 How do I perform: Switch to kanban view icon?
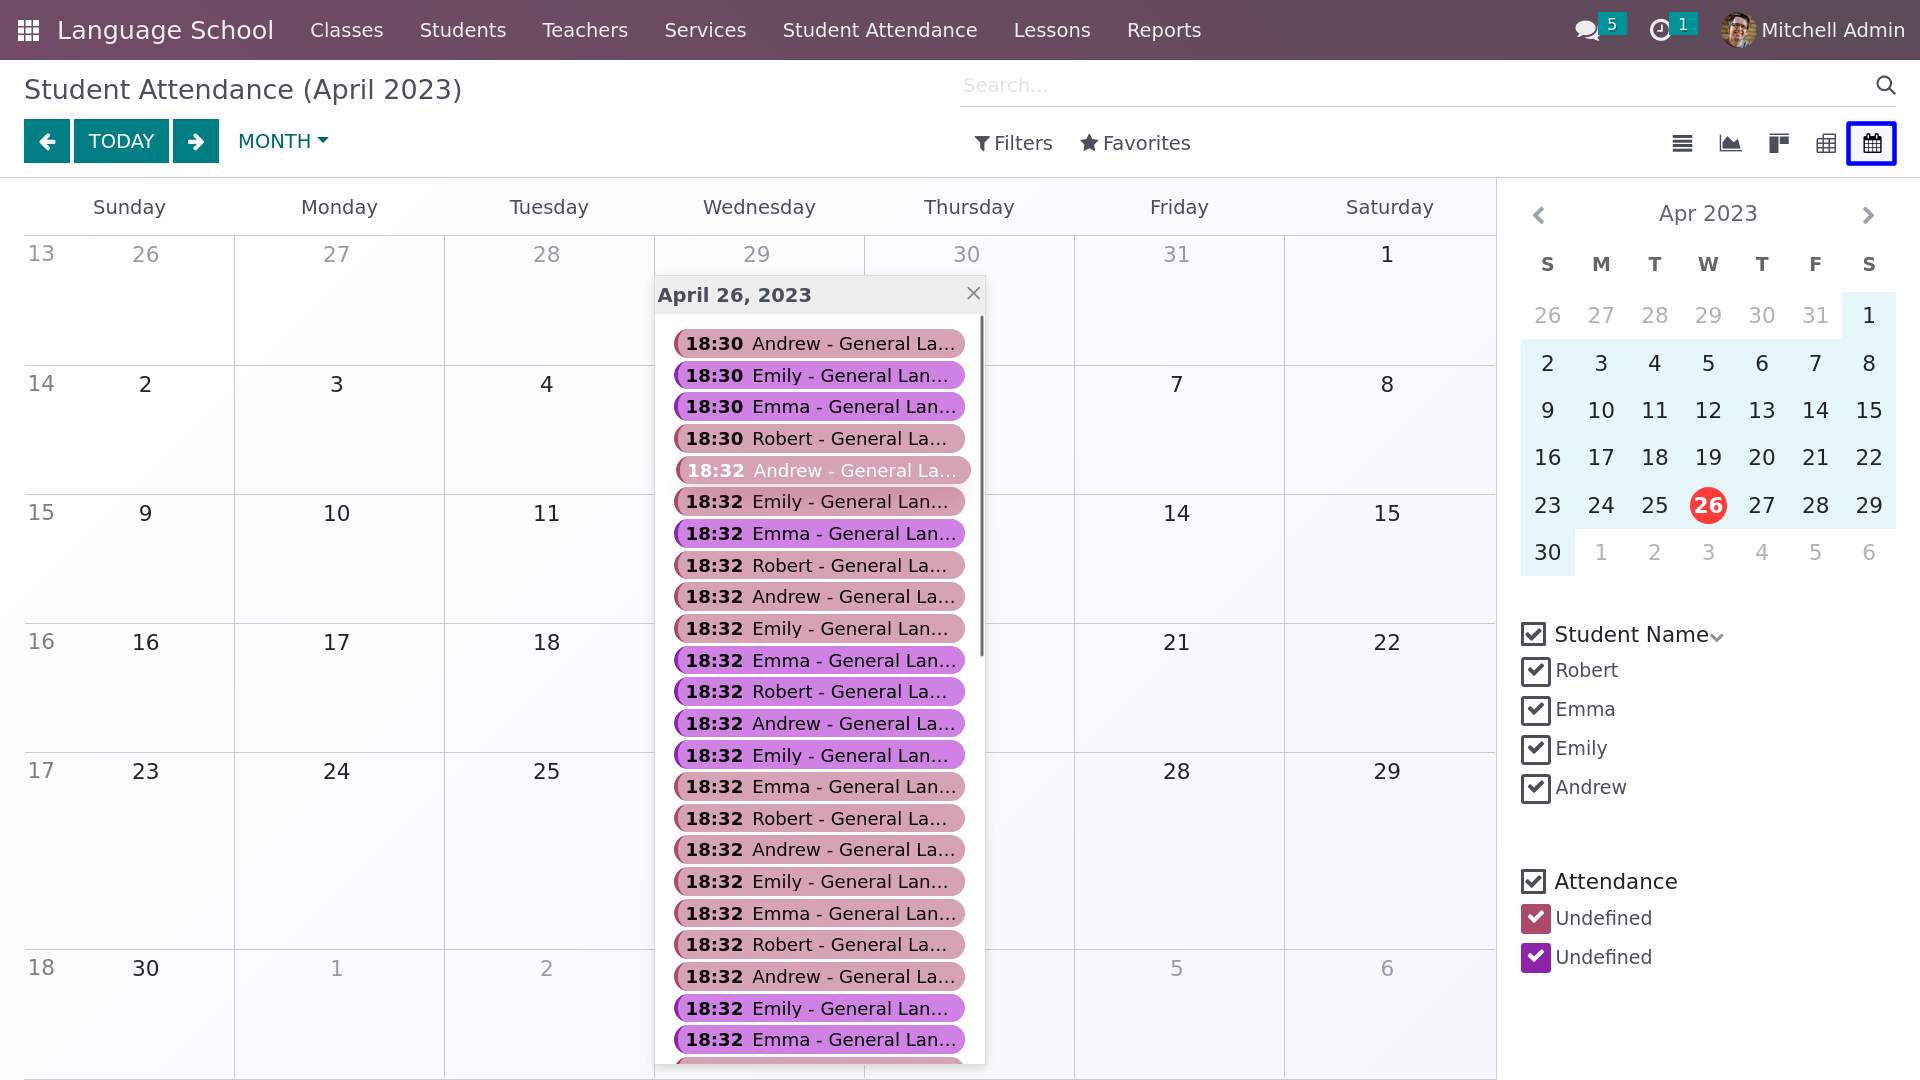click(1778, 143)
